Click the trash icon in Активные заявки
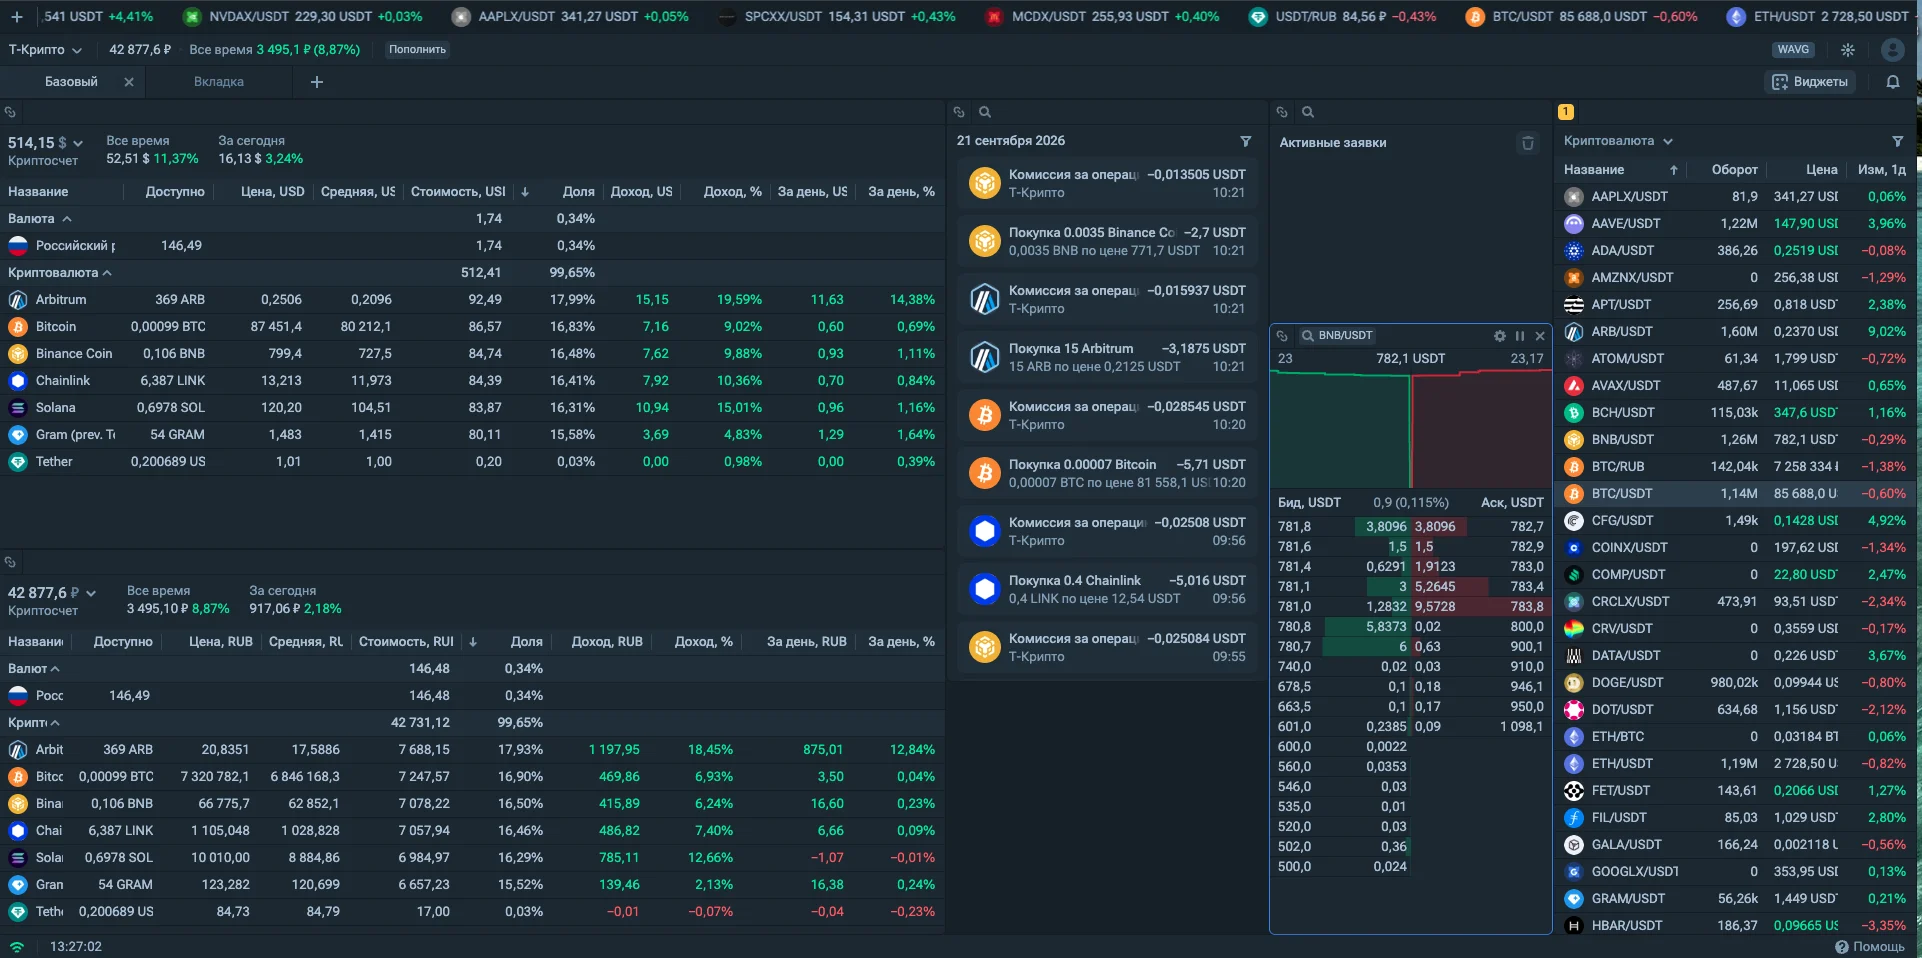This screenshot has width=1922, height=958. 1528,143
